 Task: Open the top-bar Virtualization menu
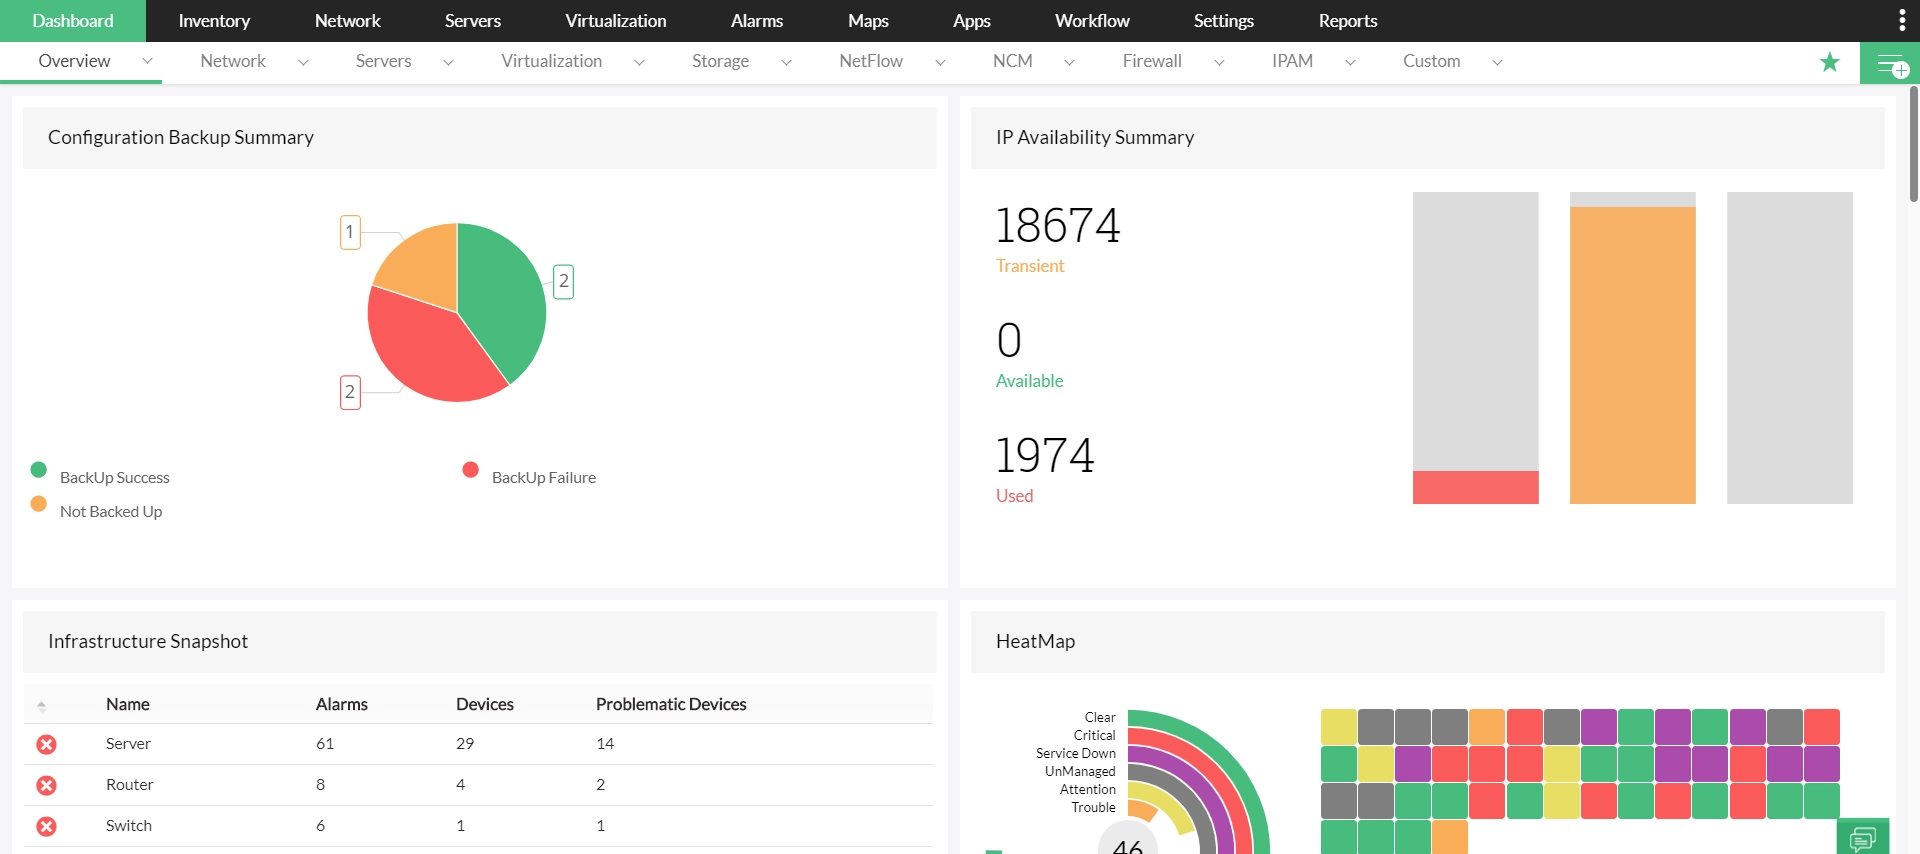[x=616, y=21]
